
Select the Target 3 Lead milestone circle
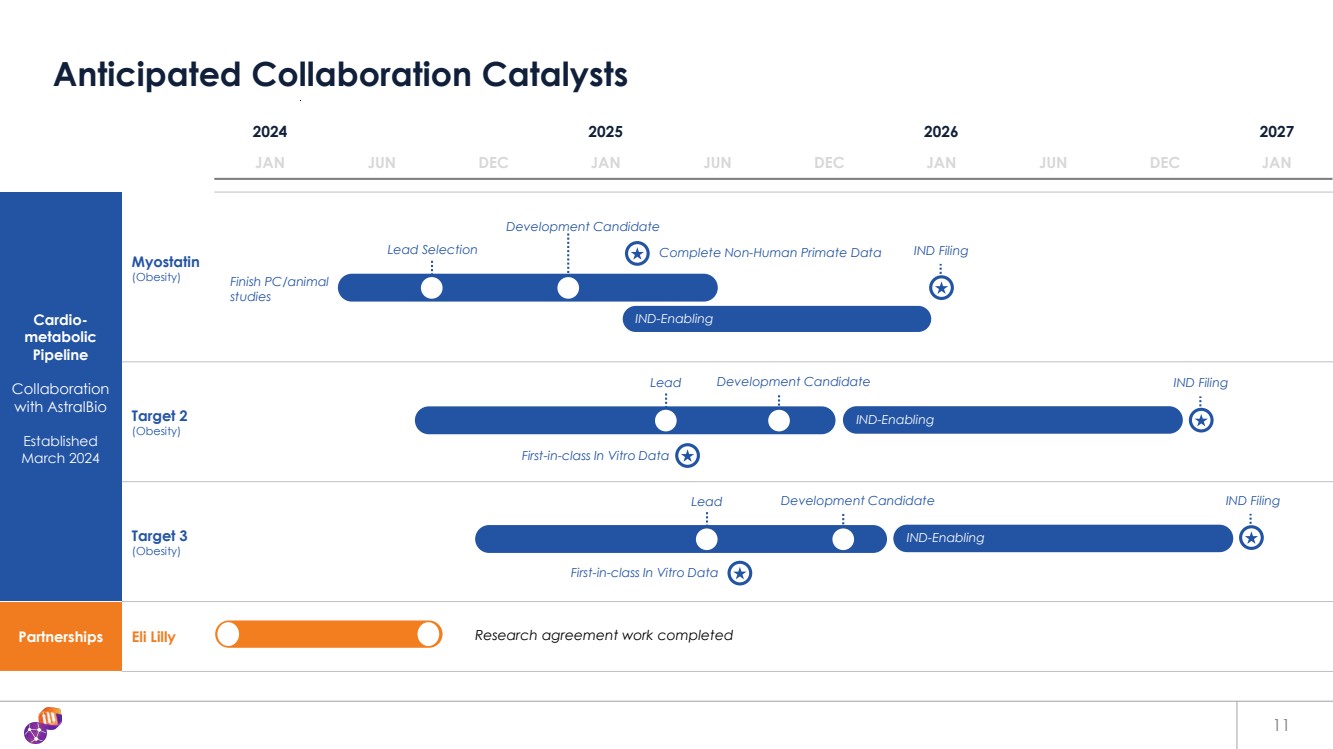[x=707, y=539]
